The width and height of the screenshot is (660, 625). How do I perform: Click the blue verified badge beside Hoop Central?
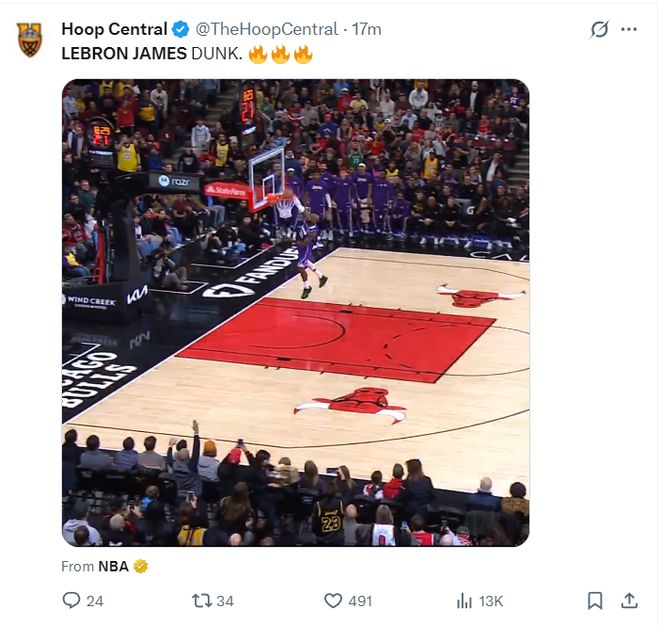pos(180,29)
